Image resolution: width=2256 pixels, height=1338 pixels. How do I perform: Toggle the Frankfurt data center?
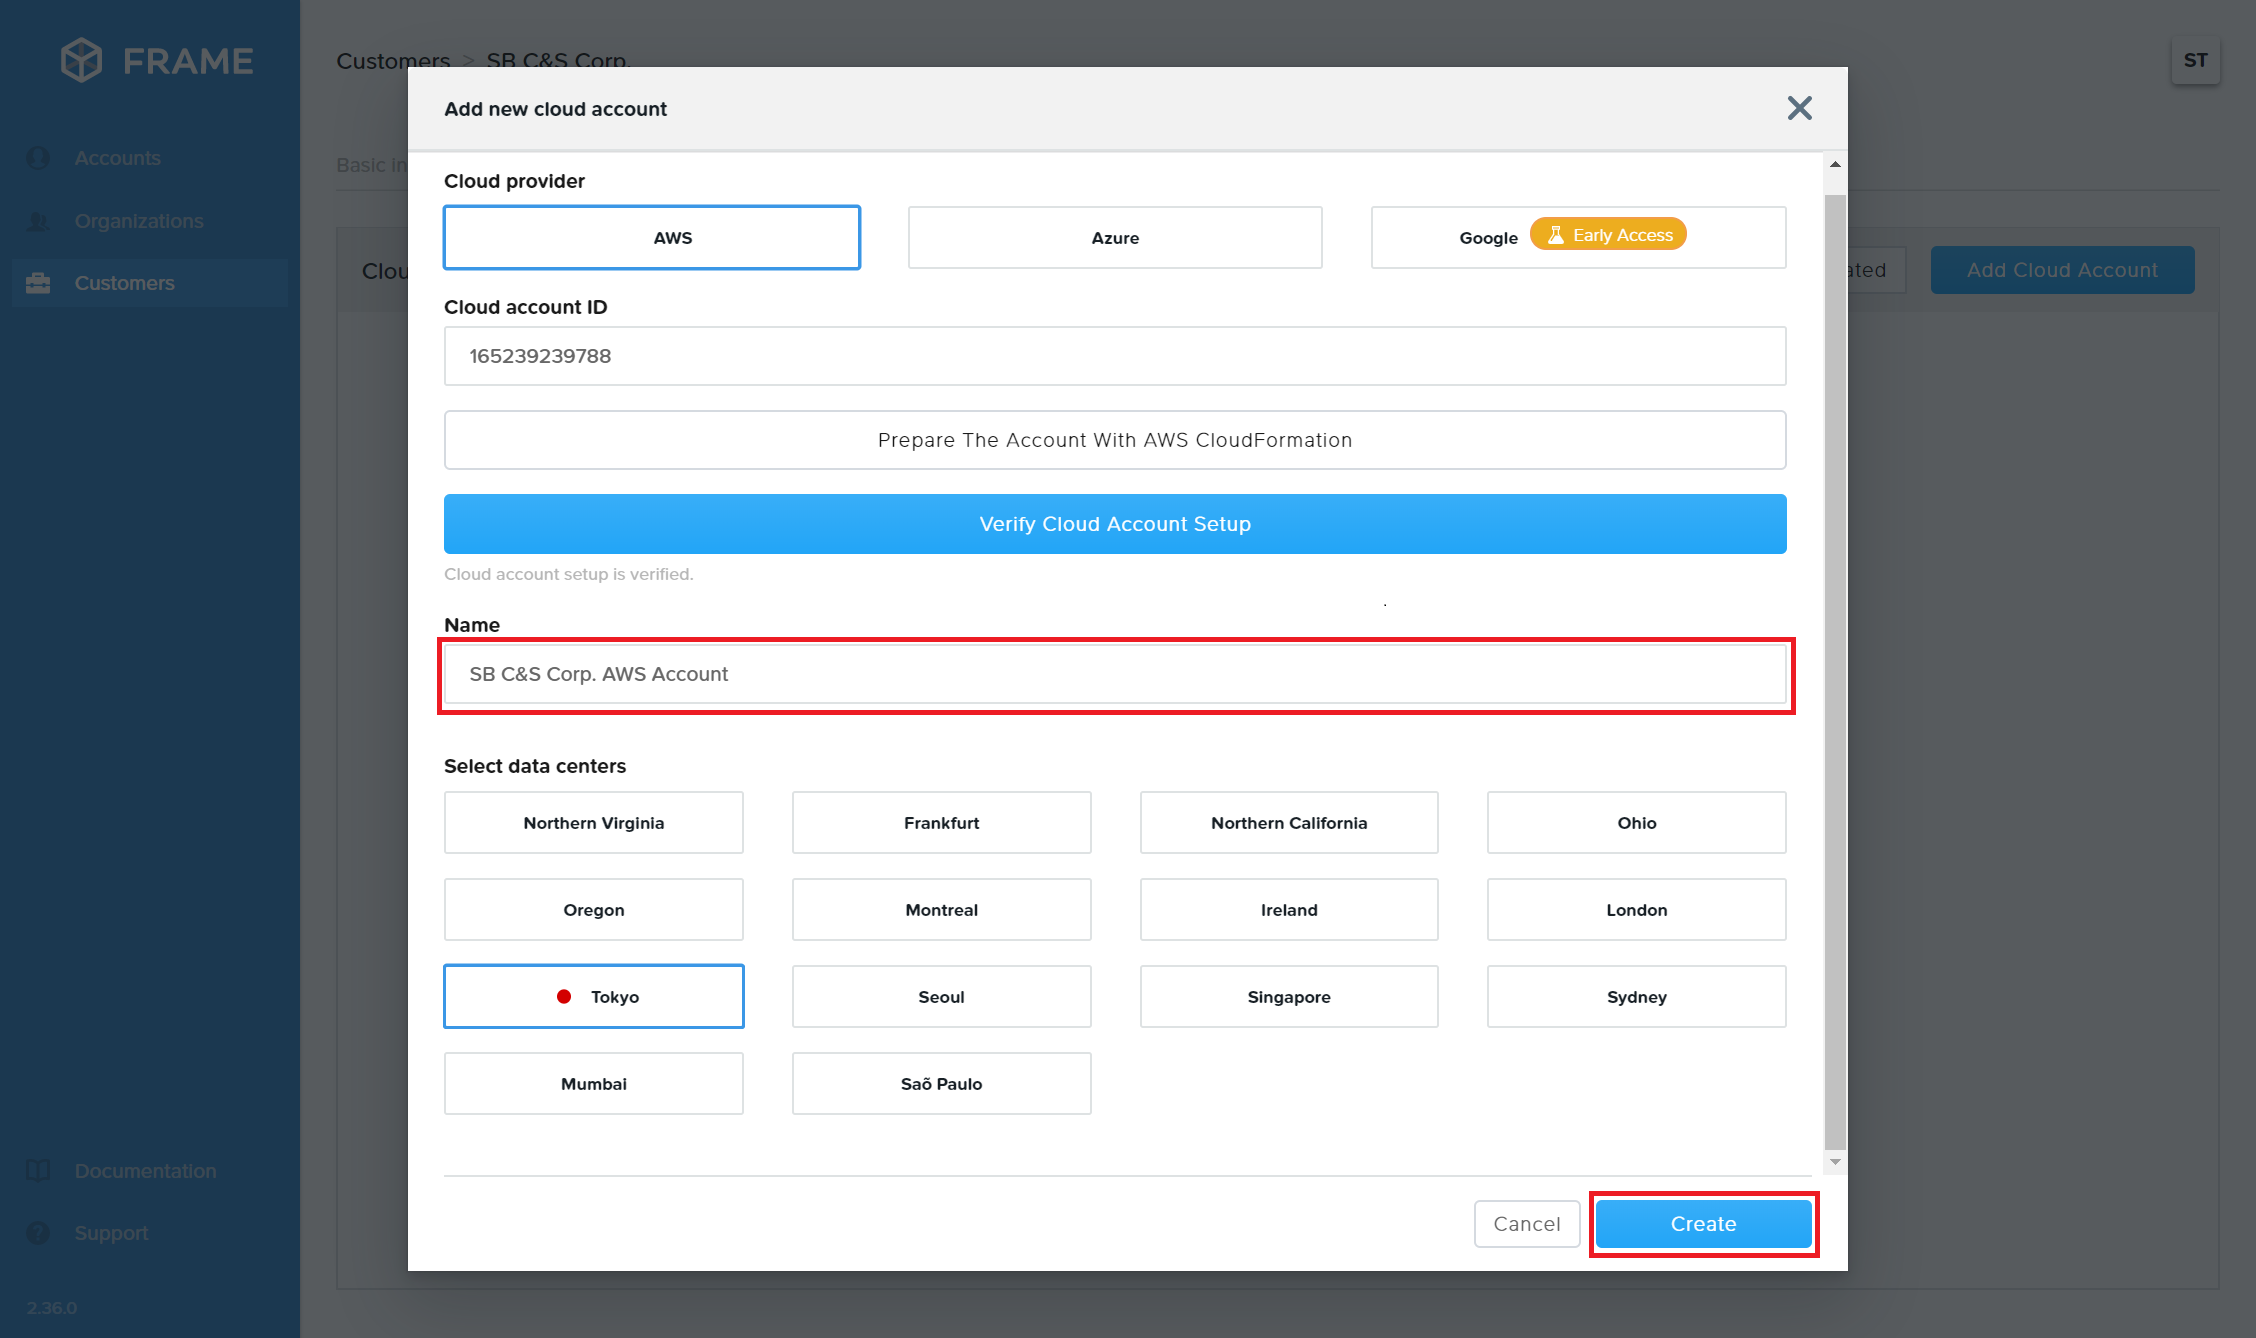pos(941,823)
